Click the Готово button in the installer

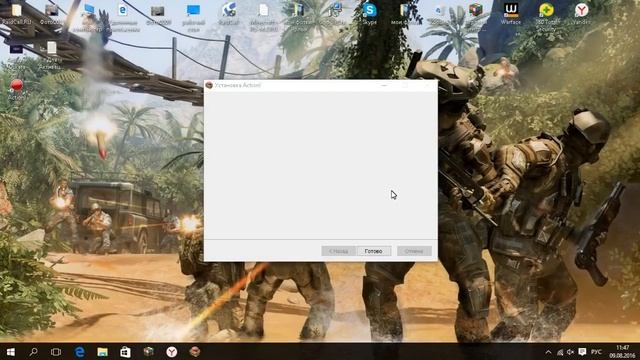[373, 251]
